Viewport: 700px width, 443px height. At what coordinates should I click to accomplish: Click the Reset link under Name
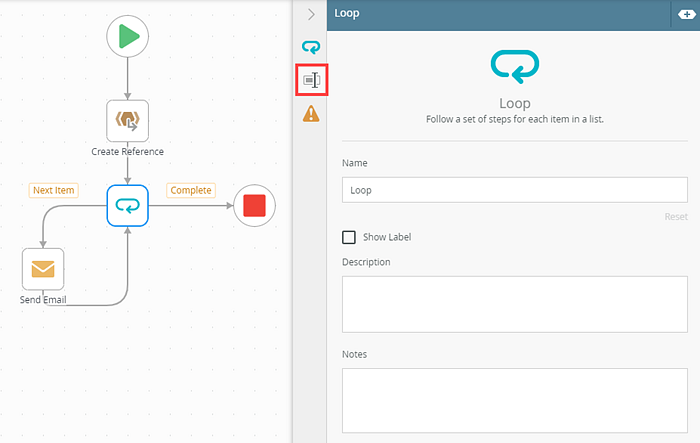click(675, 216)
